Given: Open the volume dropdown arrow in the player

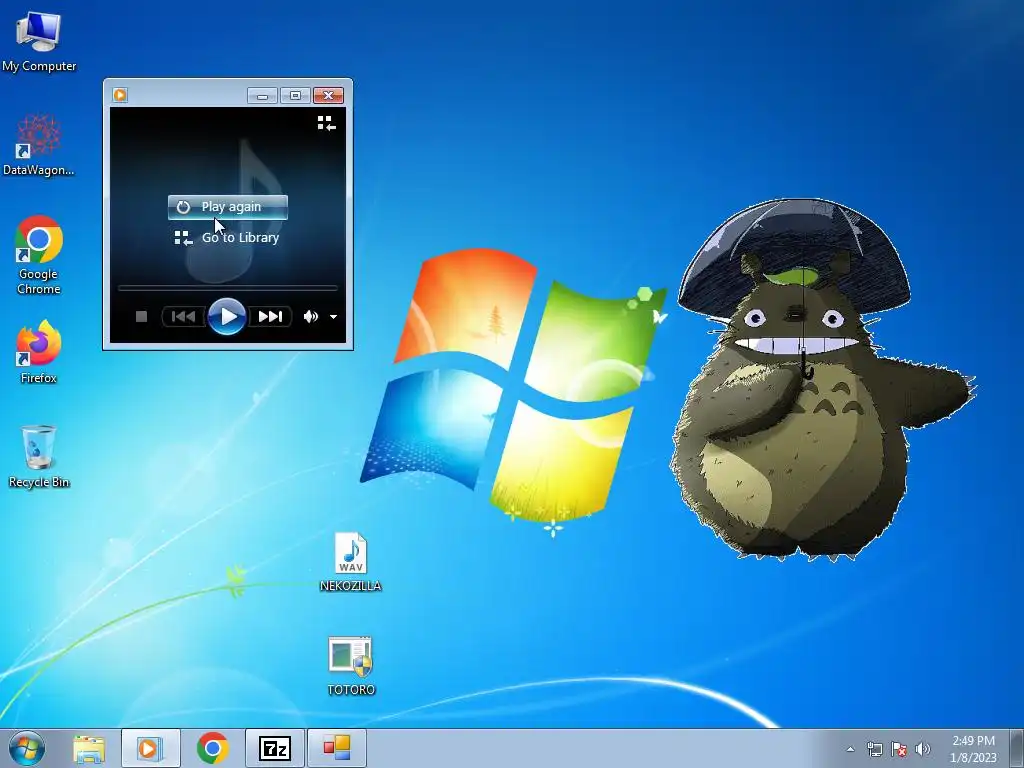Looking at the screenshot, I should pos(333,317).
